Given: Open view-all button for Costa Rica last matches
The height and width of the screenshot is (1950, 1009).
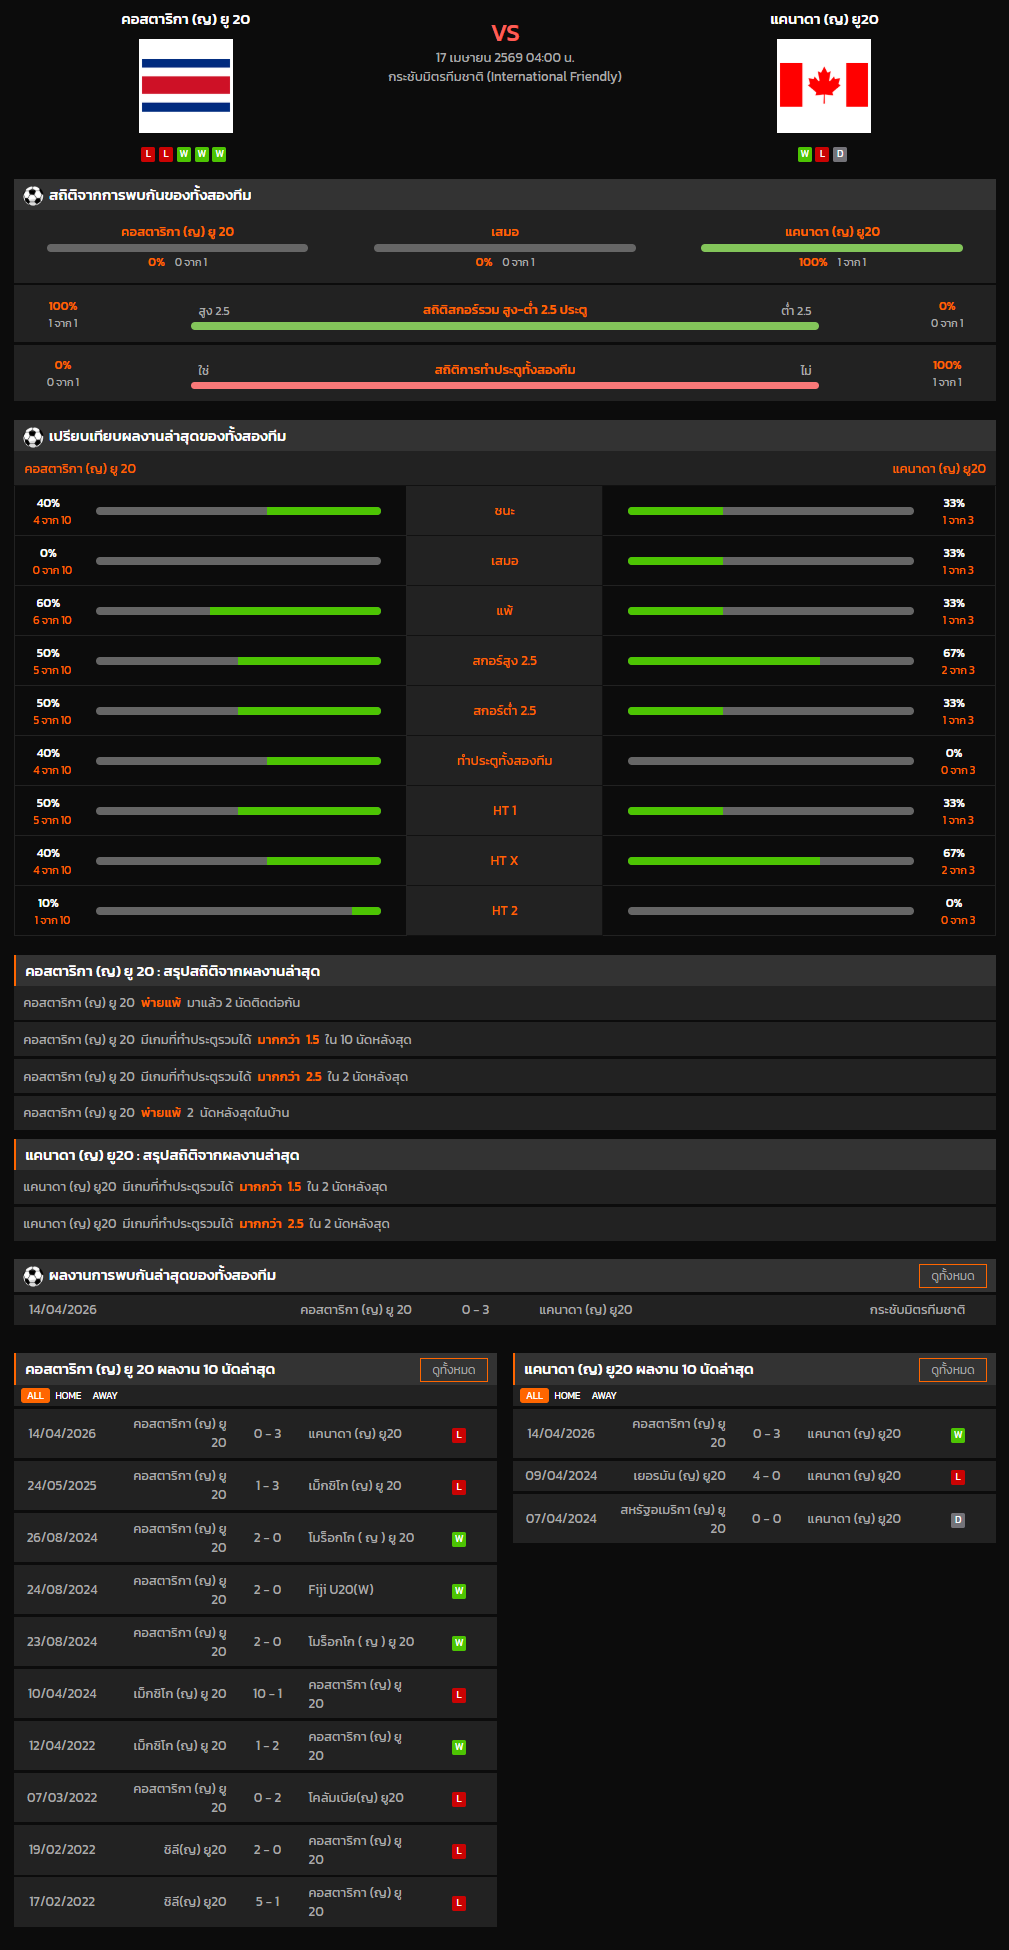Looking at the screenshot, I should pyautogui.click(x=454, y=1370).
